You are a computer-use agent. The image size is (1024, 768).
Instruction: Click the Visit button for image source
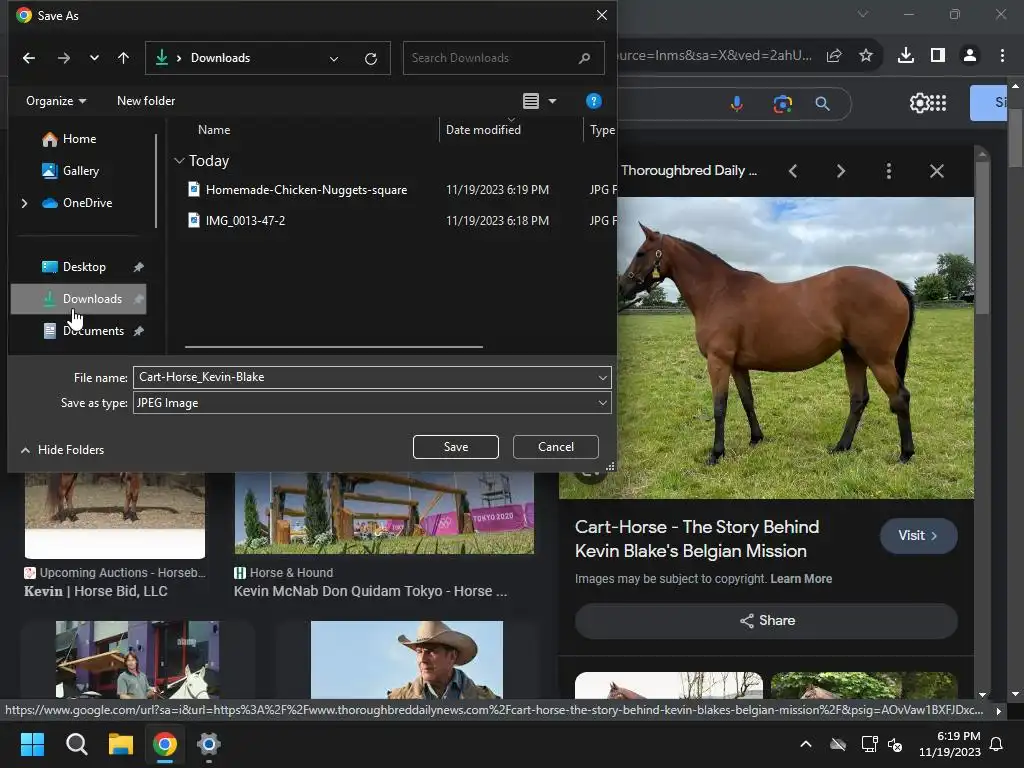click(x=918, y=536)
